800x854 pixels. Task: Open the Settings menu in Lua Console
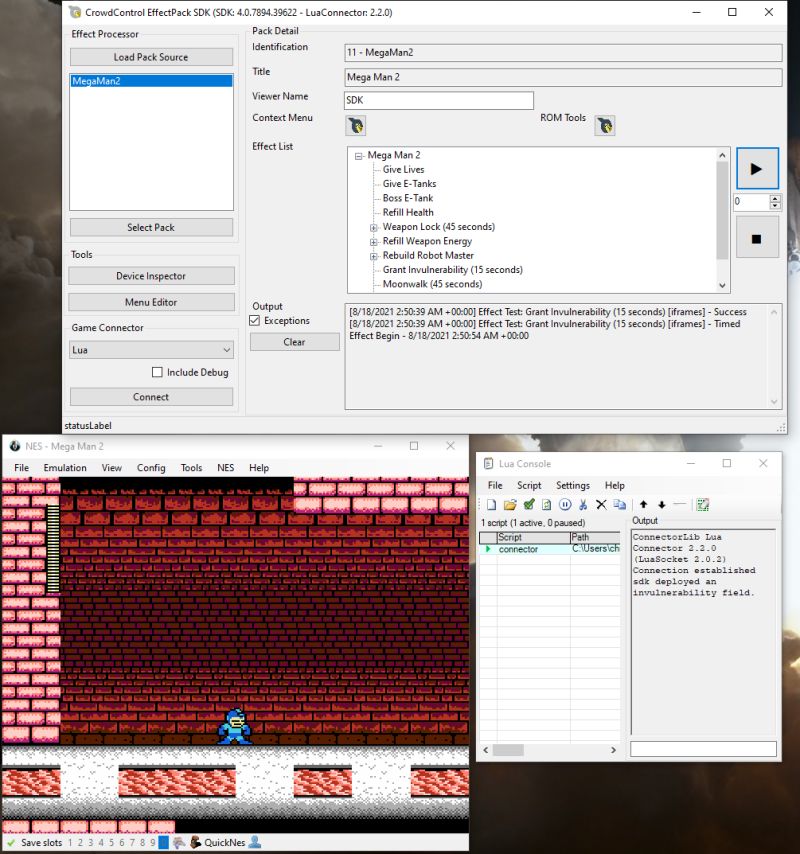(573, 485)
